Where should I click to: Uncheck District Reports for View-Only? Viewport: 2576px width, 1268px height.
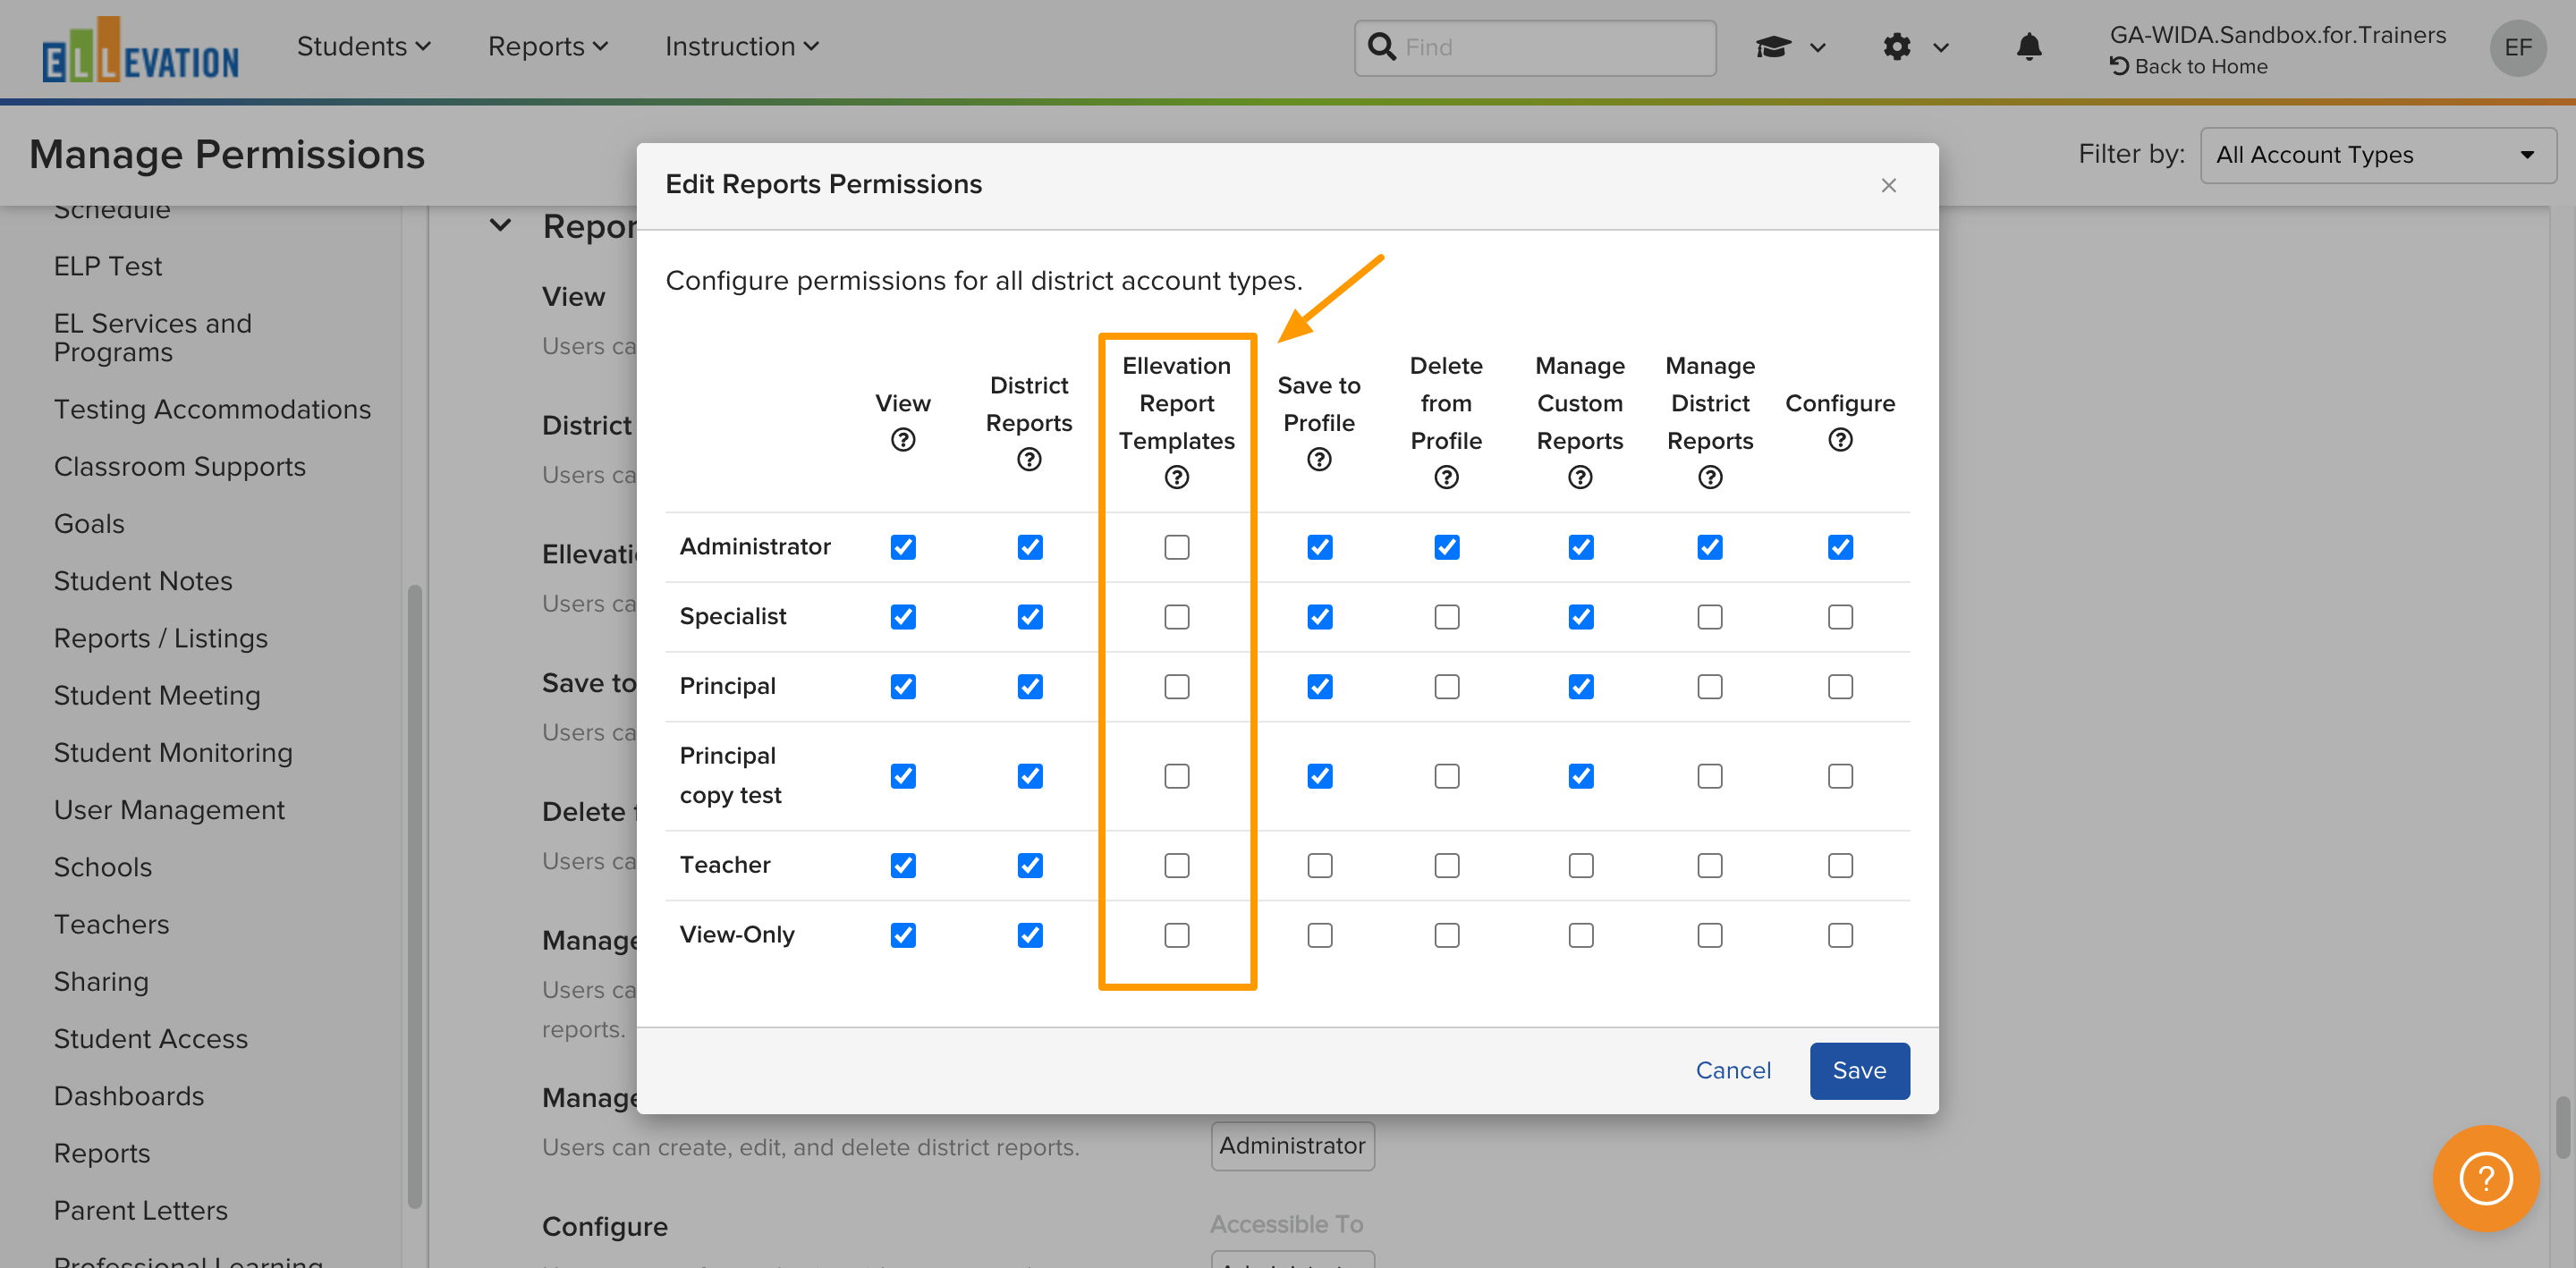(x=1029, y=935)
